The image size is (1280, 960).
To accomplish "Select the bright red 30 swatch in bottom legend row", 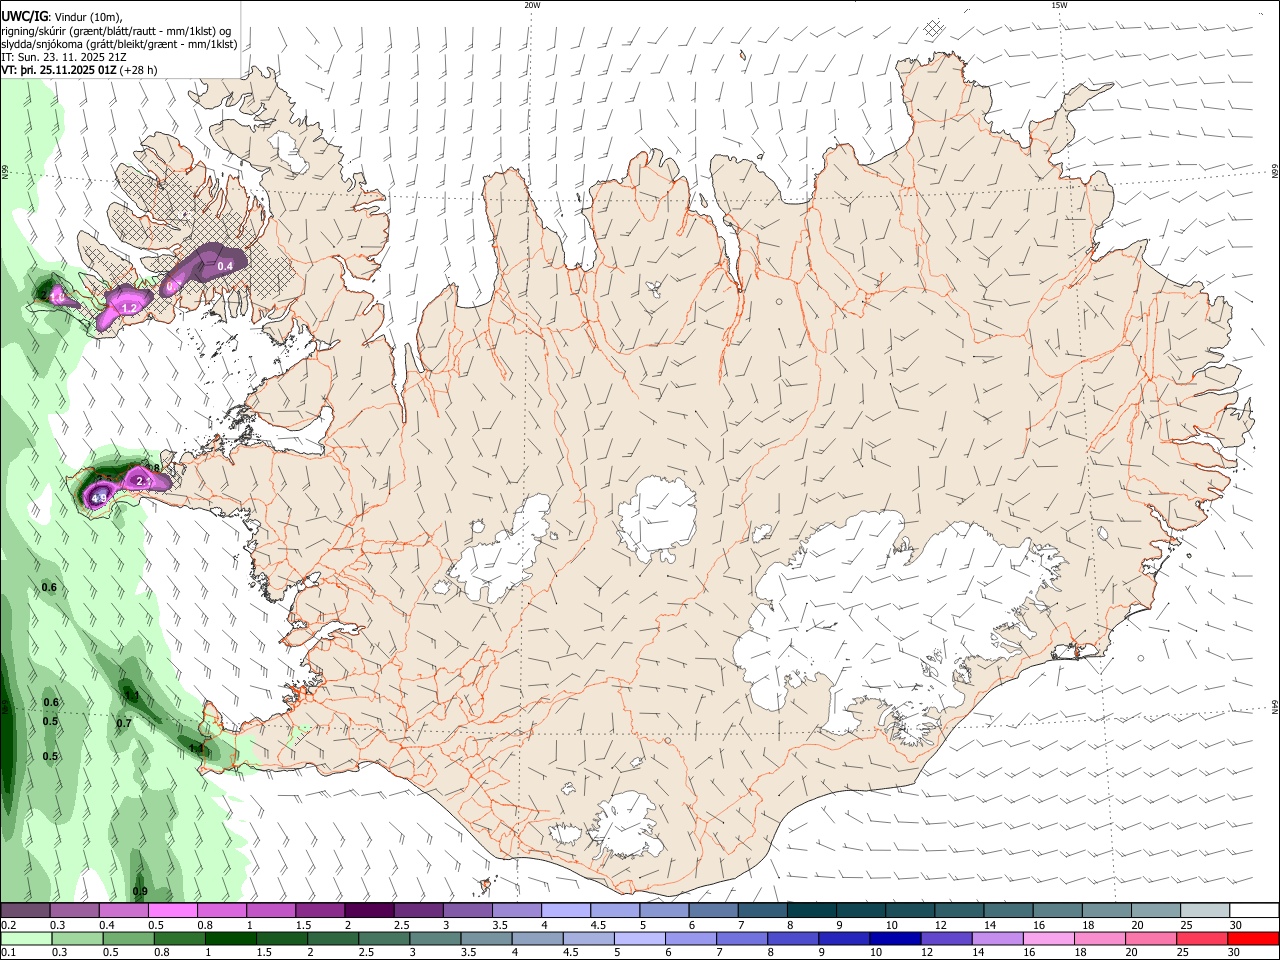I will point(1253,939).
